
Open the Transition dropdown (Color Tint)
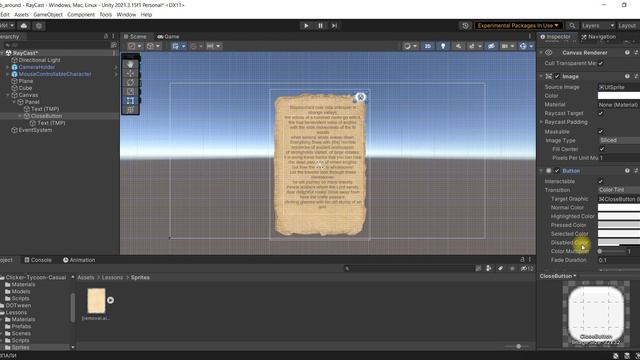click(619, 190)
